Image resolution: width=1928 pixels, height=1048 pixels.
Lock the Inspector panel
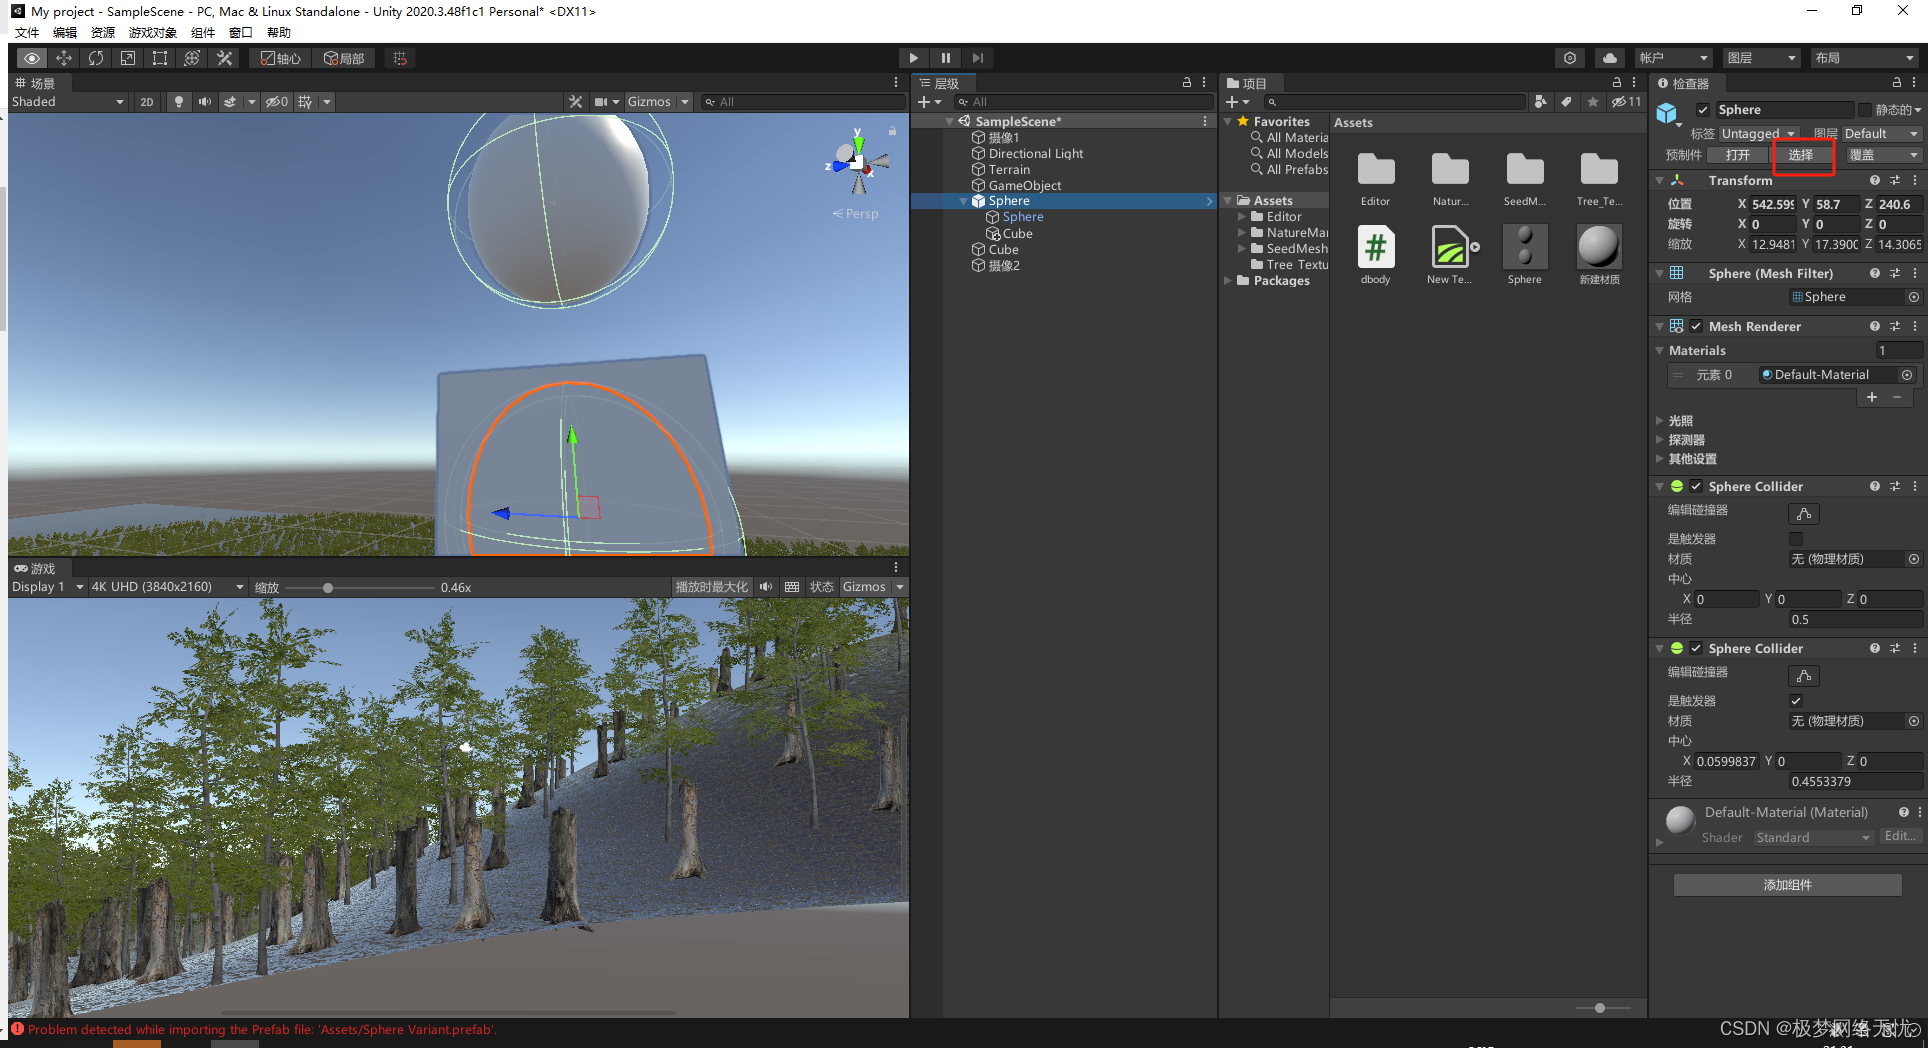click(1897, 83)
